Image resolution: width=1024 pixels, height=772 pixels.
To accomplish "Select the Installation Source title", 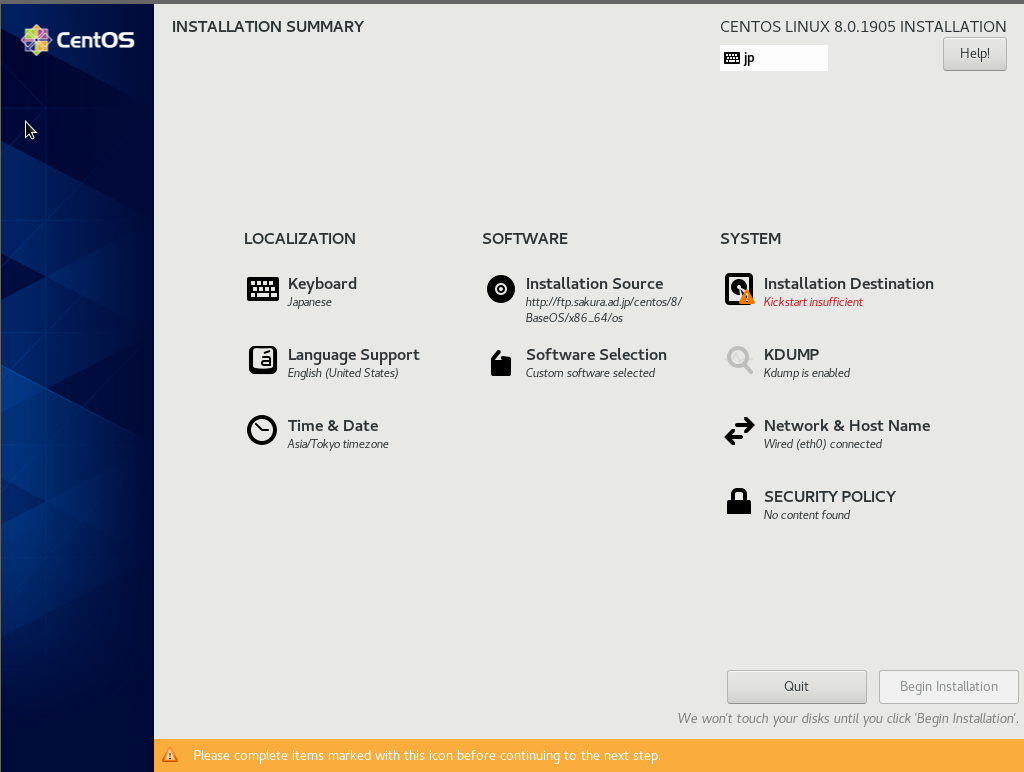I will point(594,283).
